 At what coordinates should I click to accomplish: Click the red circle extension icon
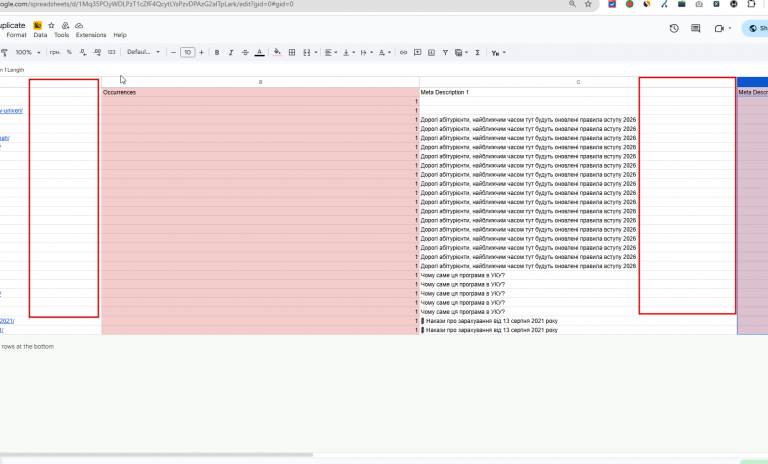pyautogui.click(x=629, y=4)
